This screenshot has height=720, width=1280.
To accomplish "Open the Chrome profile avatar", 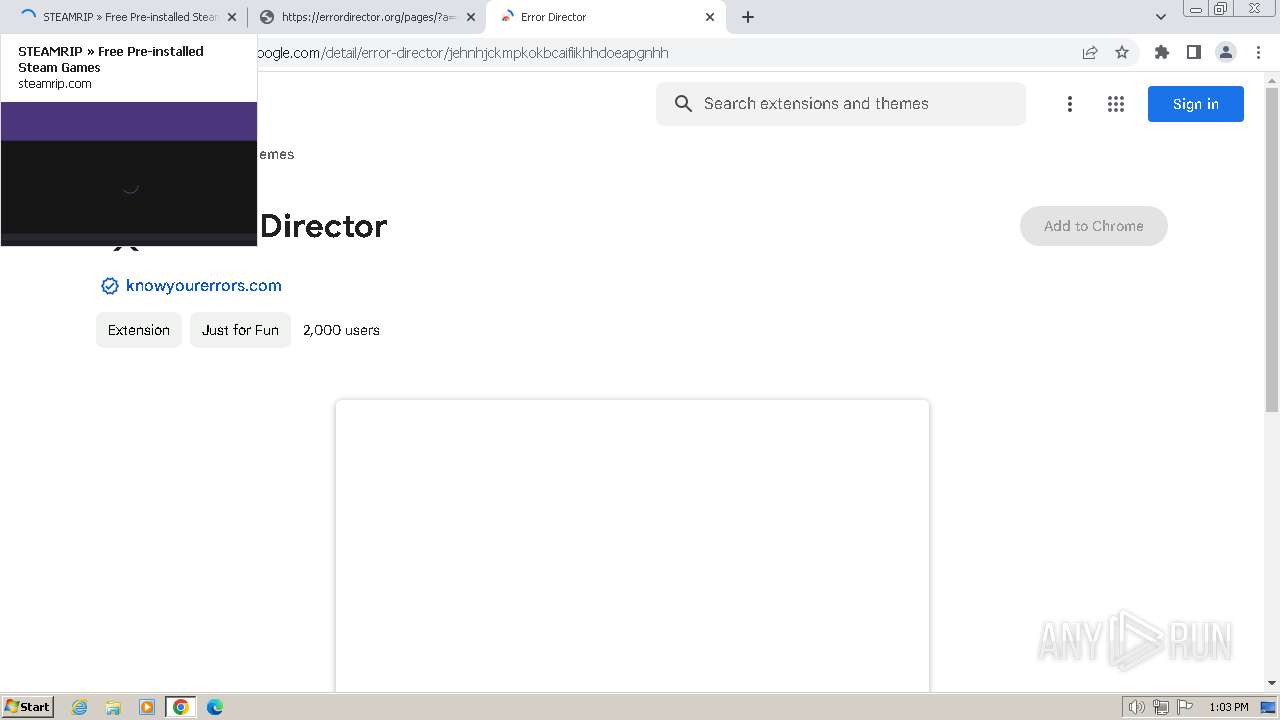I will click(1226, 53).
